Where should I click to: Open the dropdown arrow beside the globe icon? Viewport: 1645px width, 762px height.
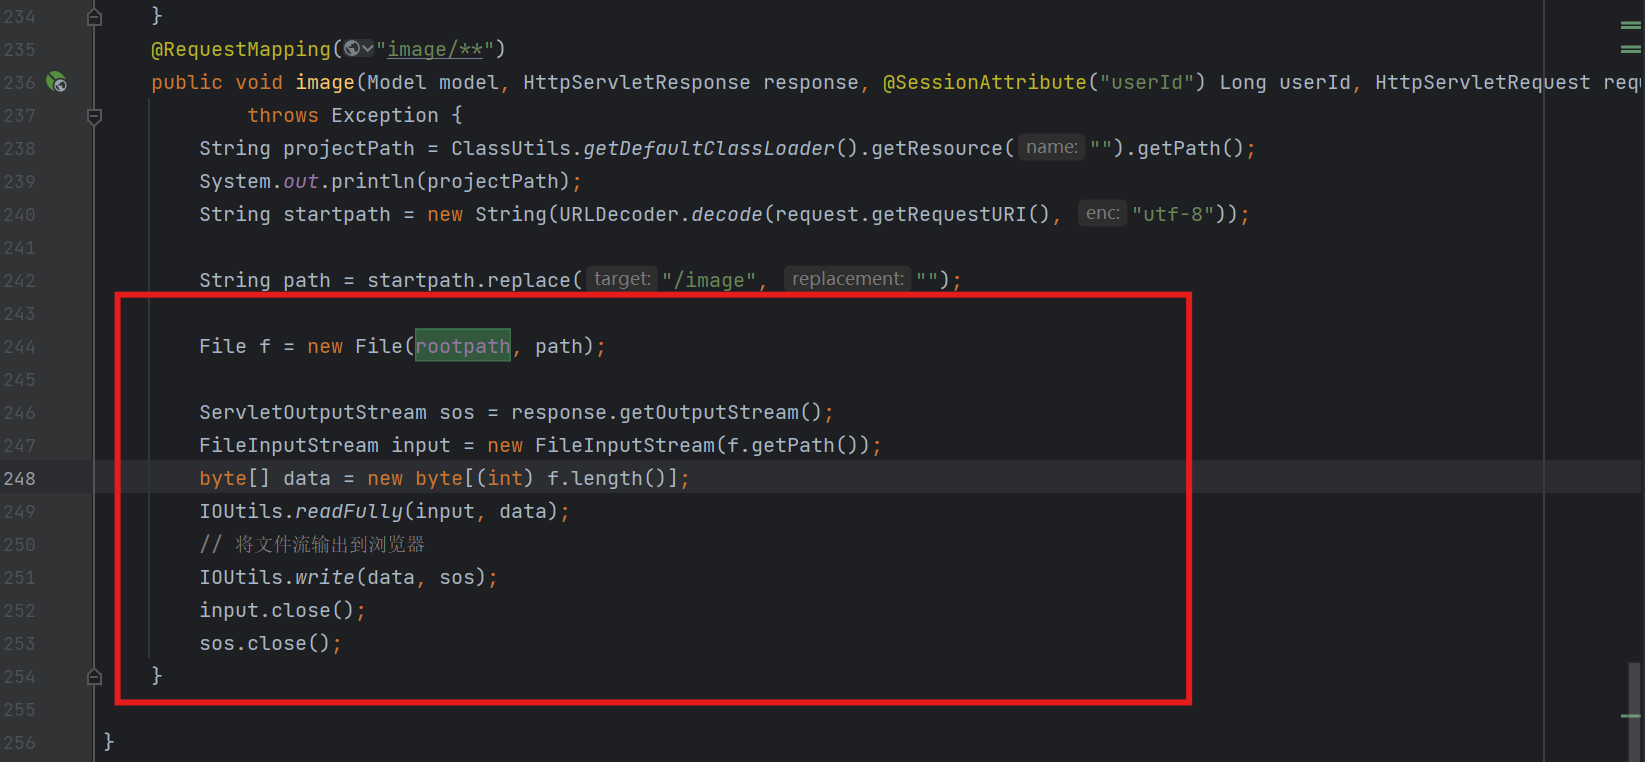tap(368, 49)
